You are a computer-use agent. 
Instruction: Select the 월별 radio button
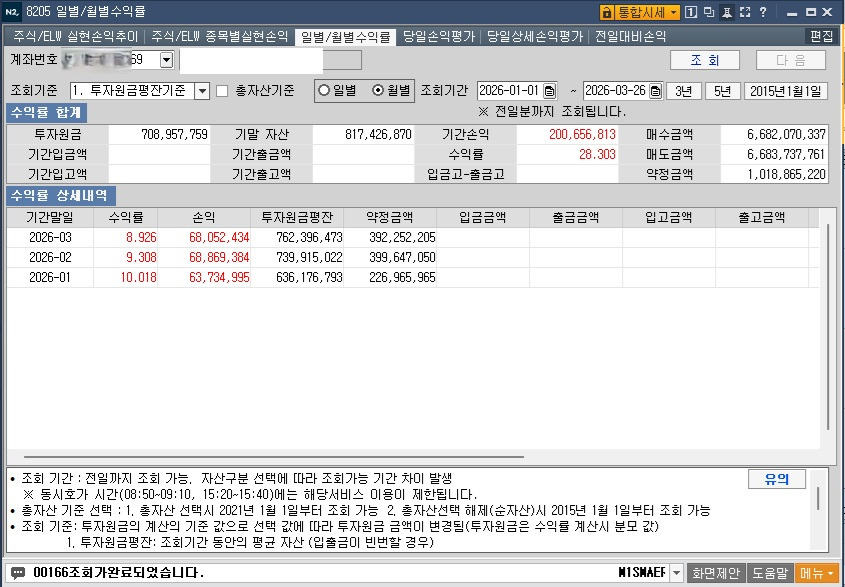coord(378,90)
